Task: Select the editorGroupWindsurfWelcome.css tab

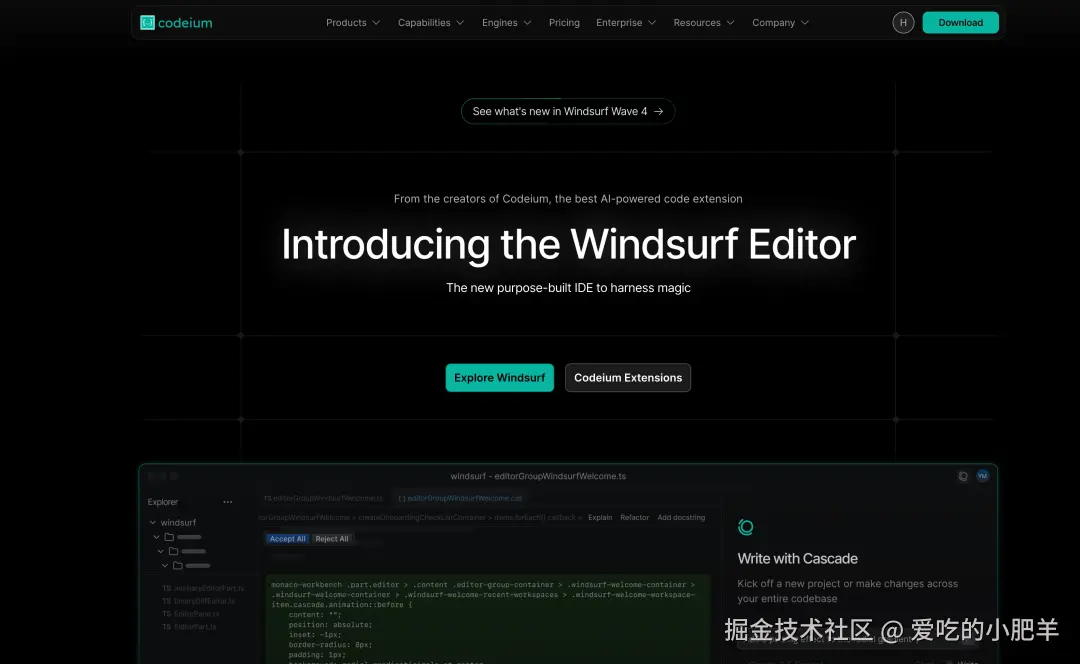Action: click(460, 498)
